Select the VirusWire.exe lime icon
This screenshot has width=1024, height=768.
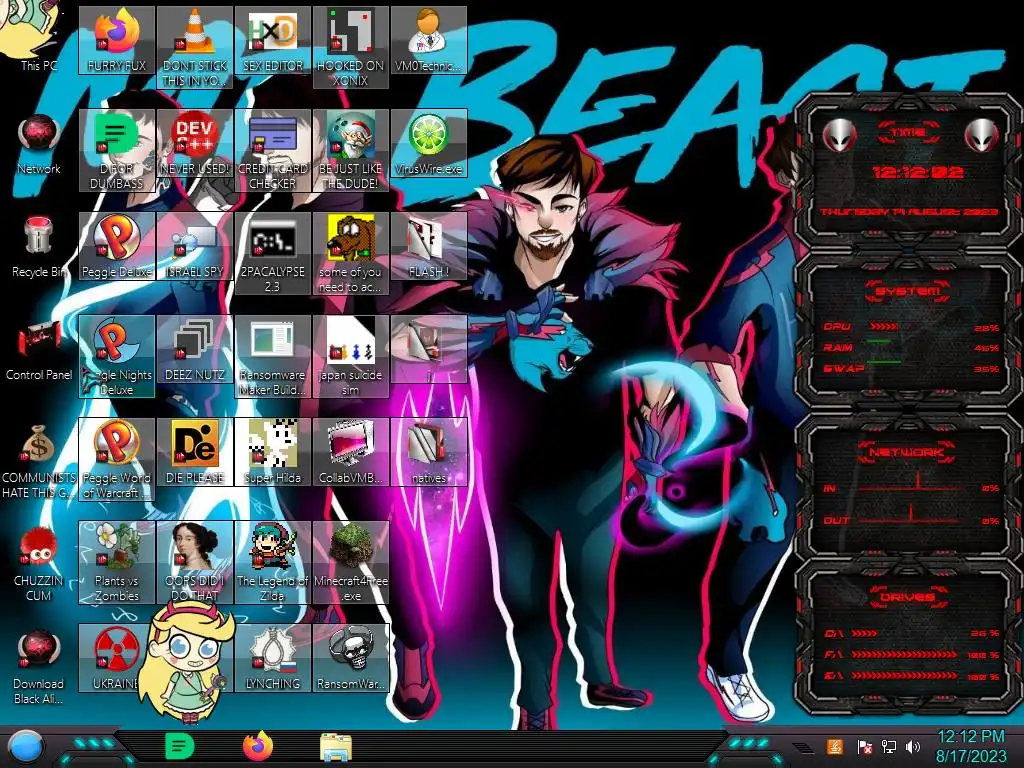point(428,144)
